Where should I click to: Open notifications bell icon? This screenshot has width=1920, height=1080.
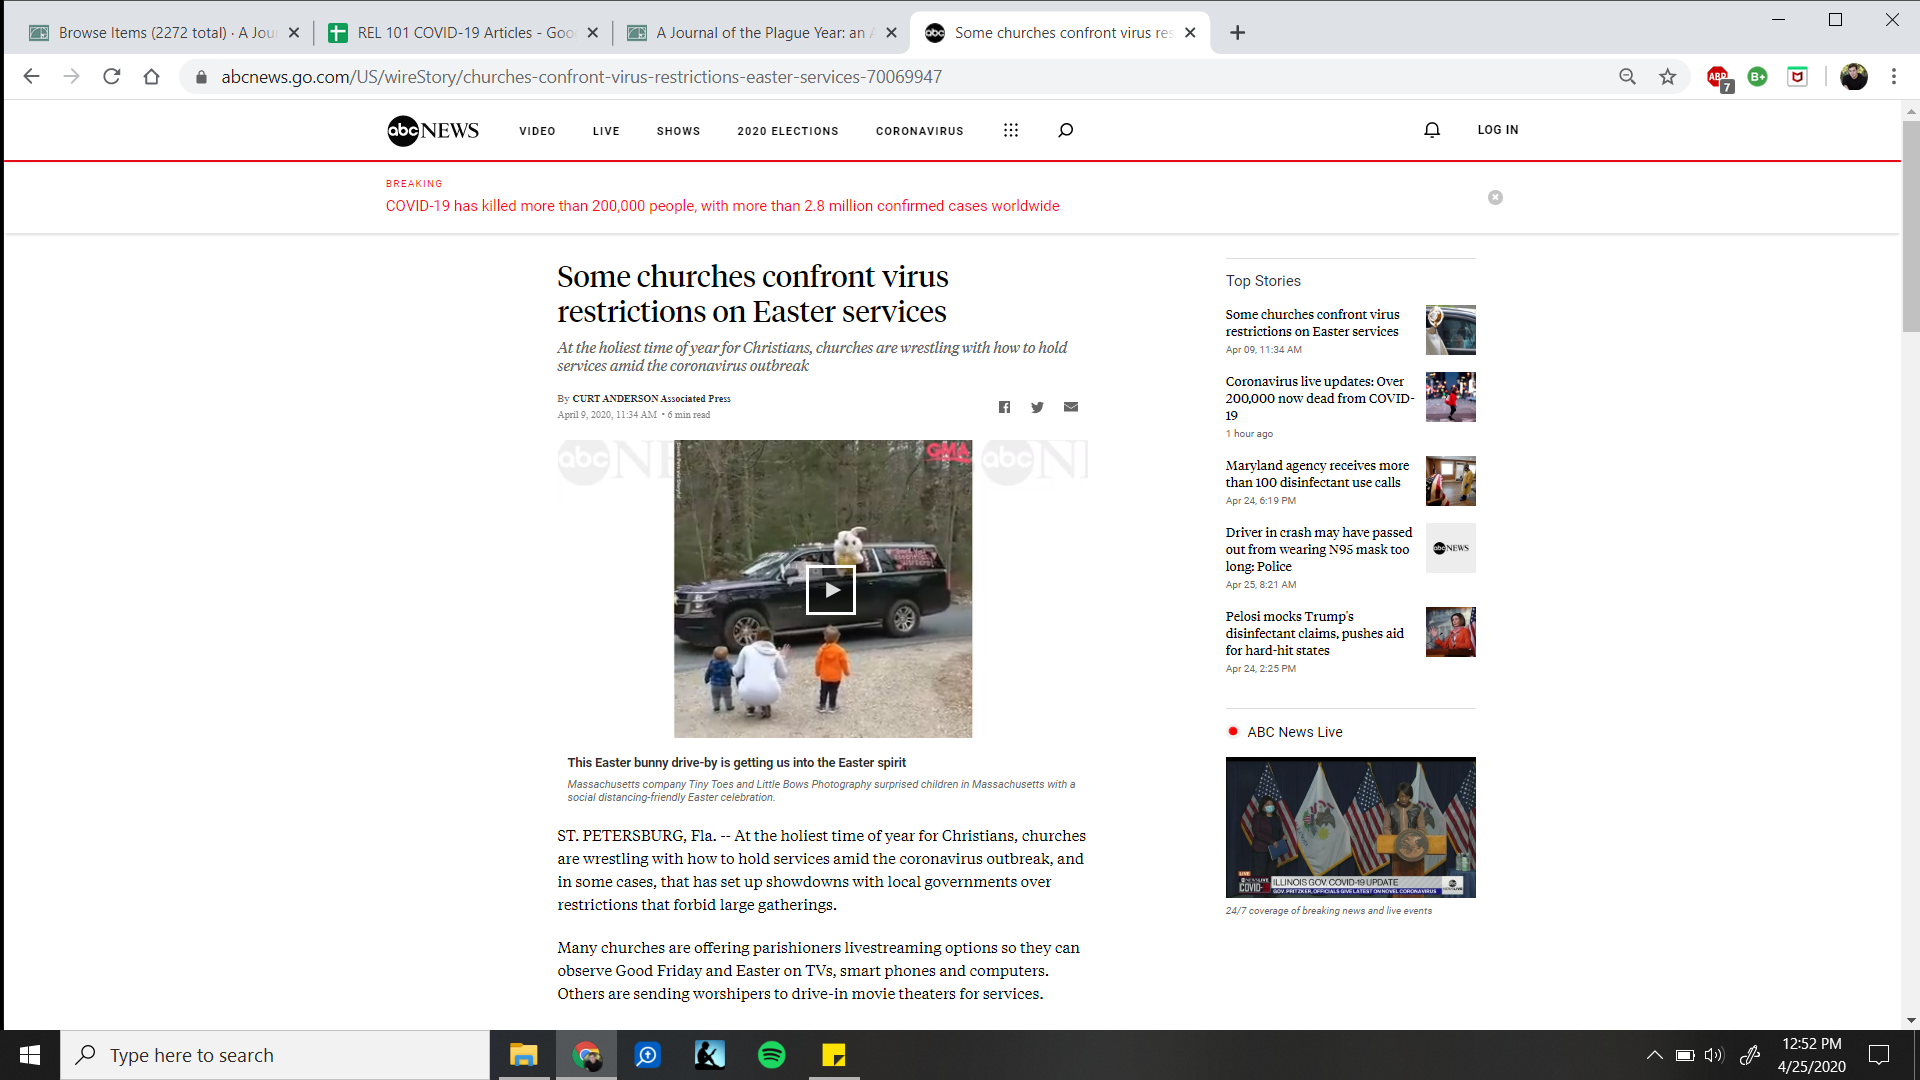[1432, 130]
